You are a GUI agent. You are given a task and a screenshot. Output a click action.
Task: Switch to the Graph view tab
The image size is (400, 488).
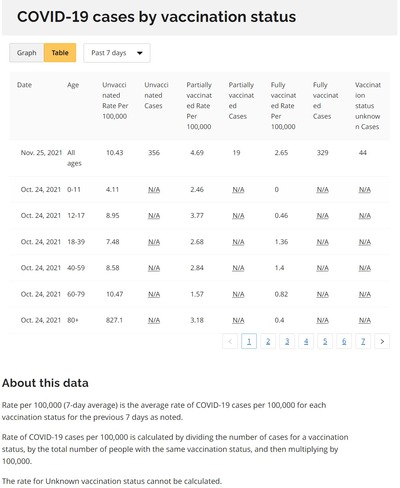pyautogui.click(x=26, y=53)
